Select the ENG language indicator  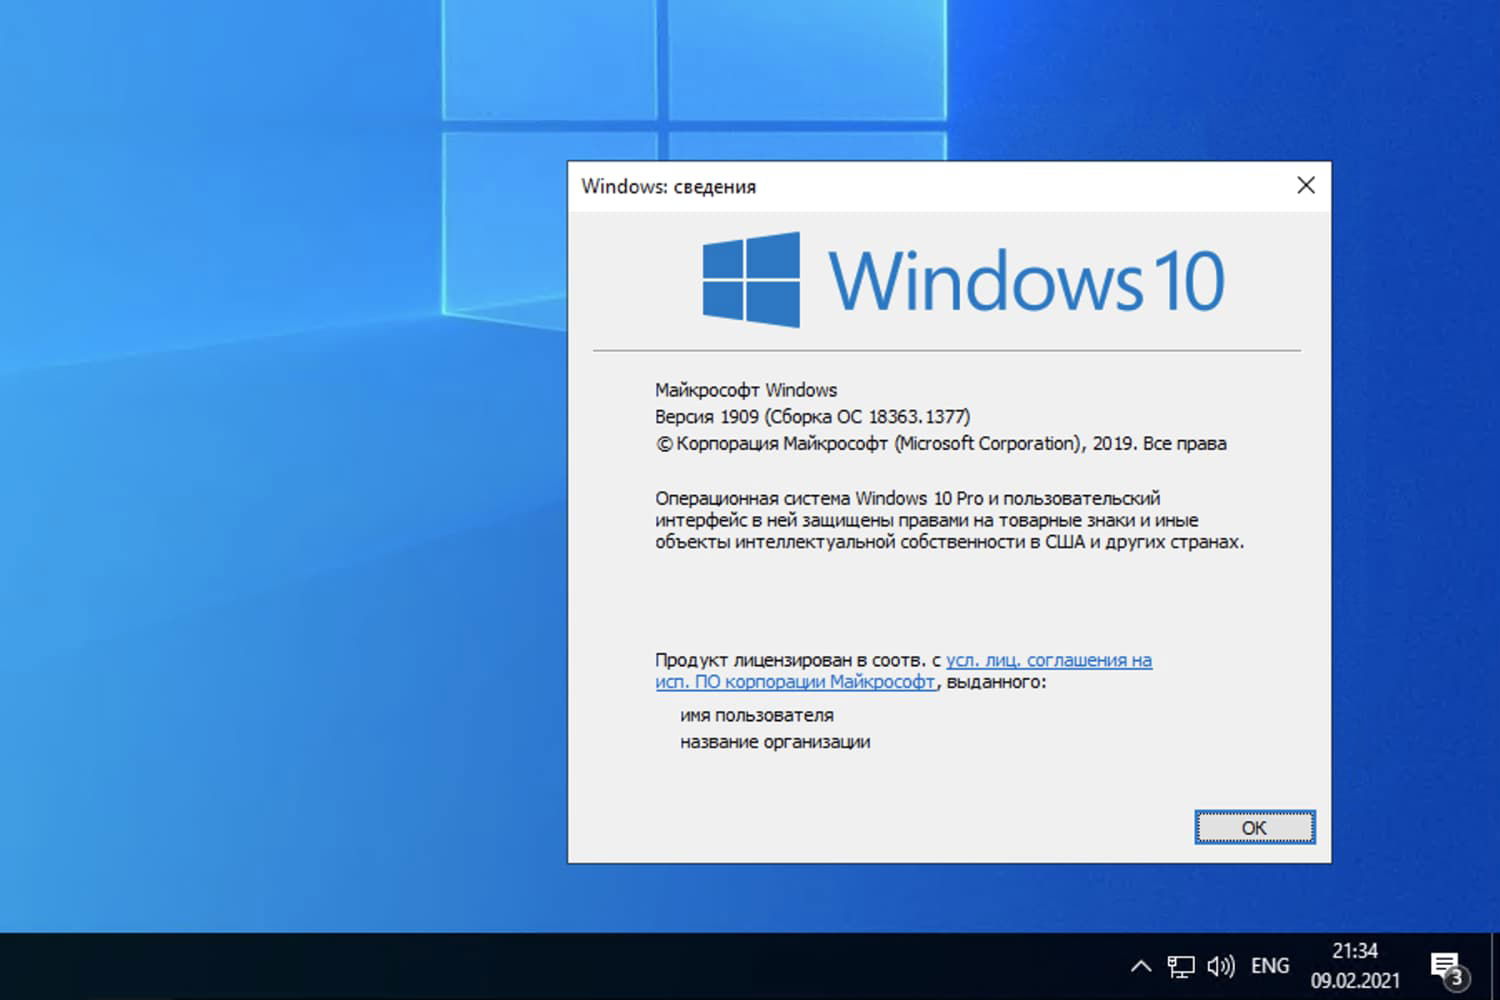coord(1269,965)
